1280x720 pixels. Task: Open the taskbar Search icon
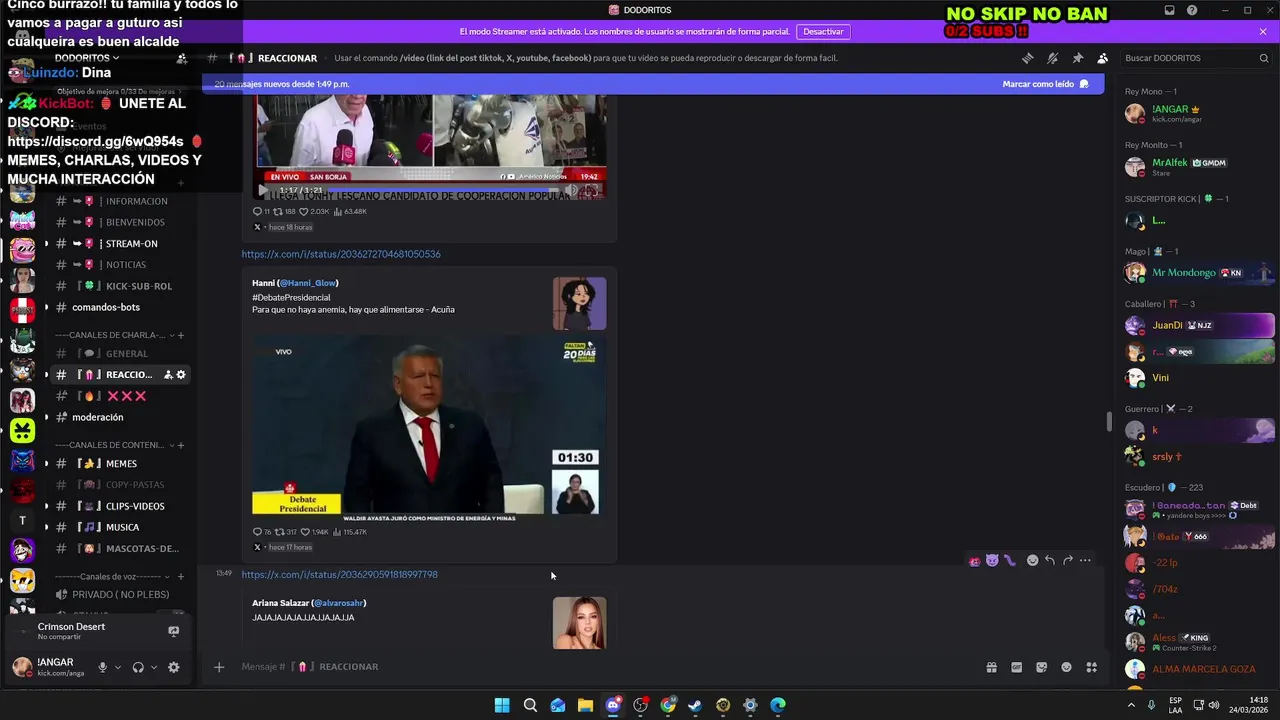(x=530, y=705)
